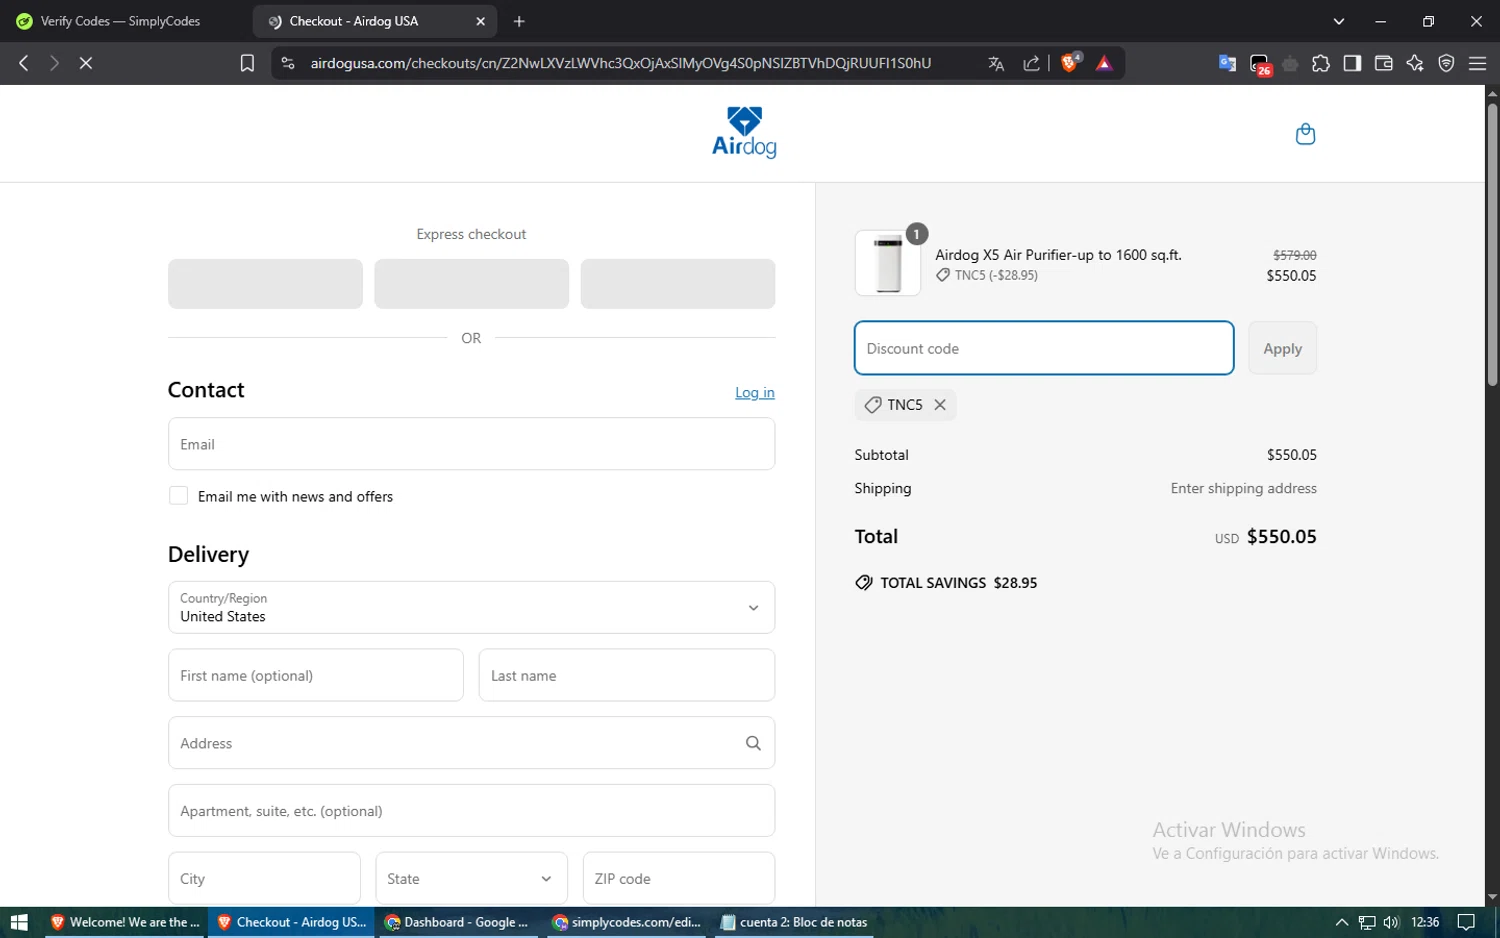
Task: Open the translate page icon
Action: point(996,63)
